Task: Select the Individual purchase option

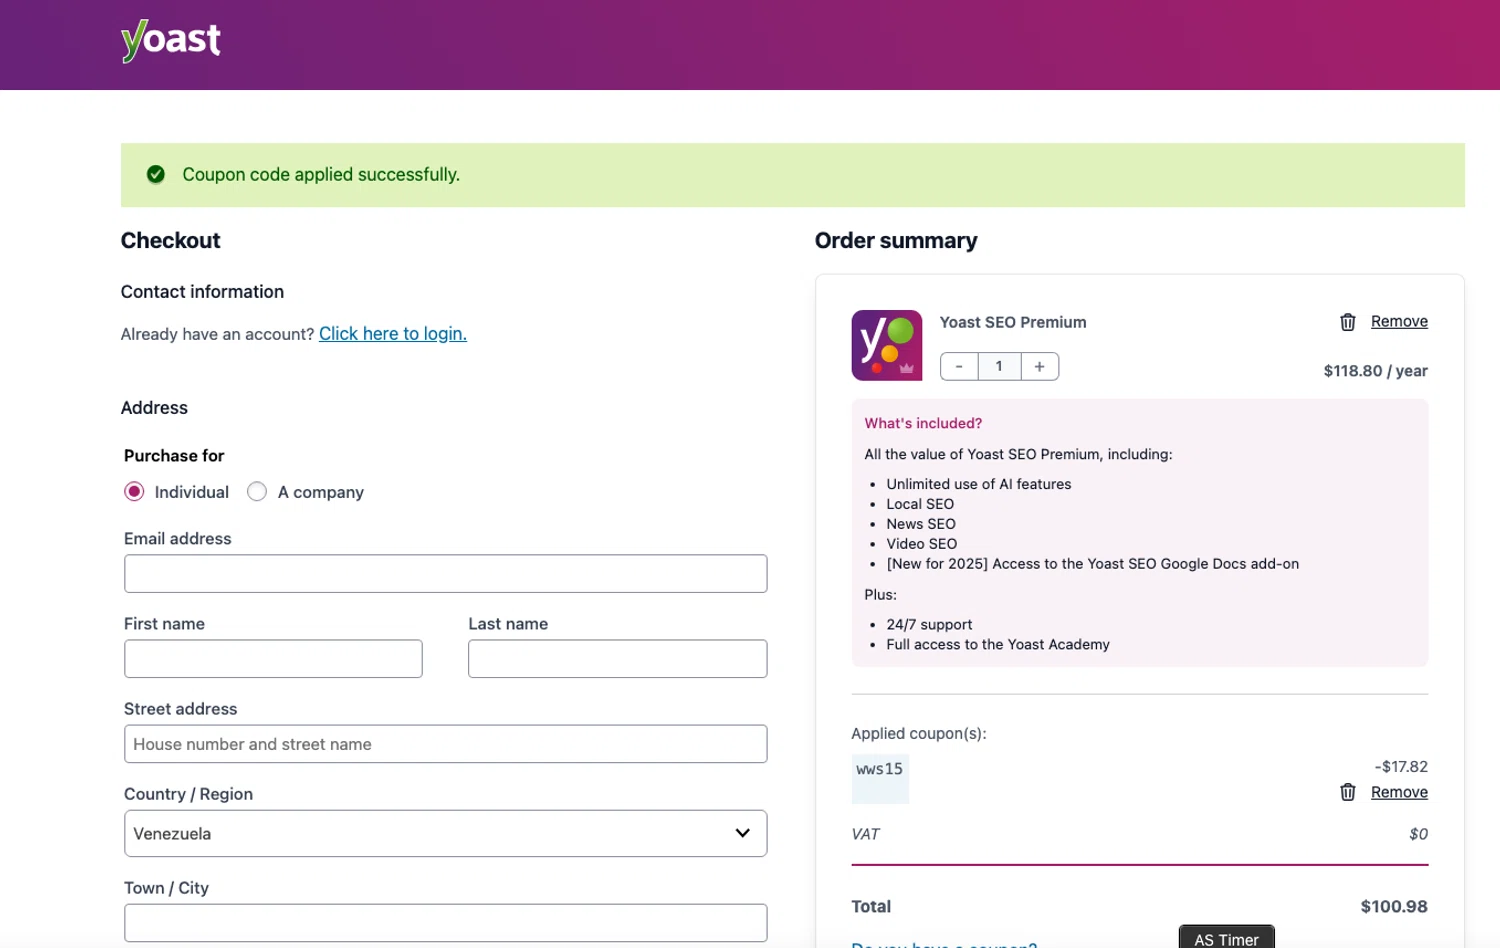Action: (x=134, y=492)
